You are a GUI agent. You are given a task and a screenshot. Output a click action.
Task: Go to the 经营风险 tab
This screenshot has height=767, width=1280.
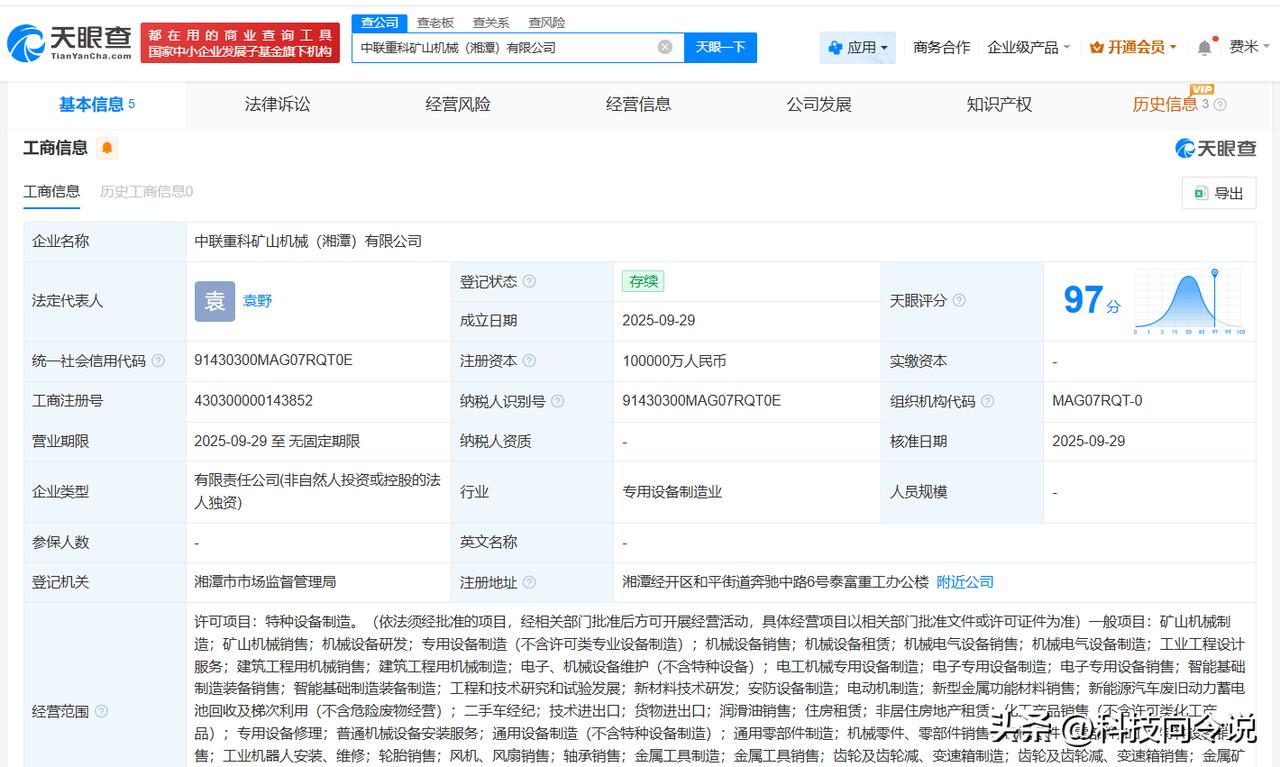coord(458,104)
